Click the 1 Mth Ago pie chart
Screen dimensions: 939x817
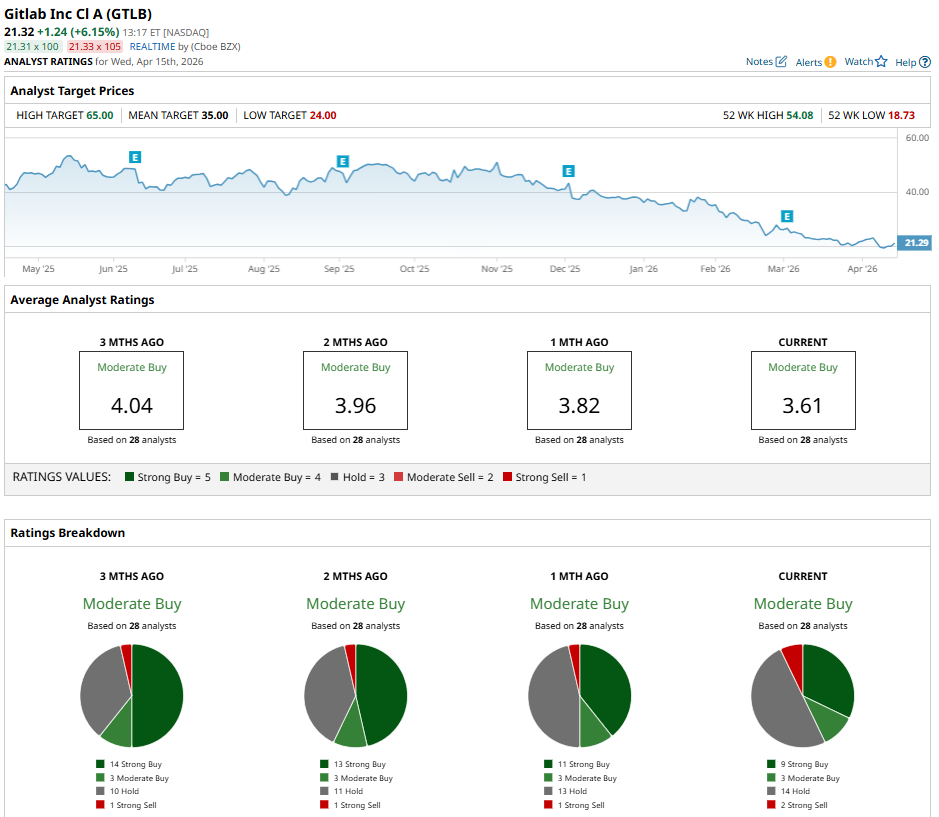(579, 696)
